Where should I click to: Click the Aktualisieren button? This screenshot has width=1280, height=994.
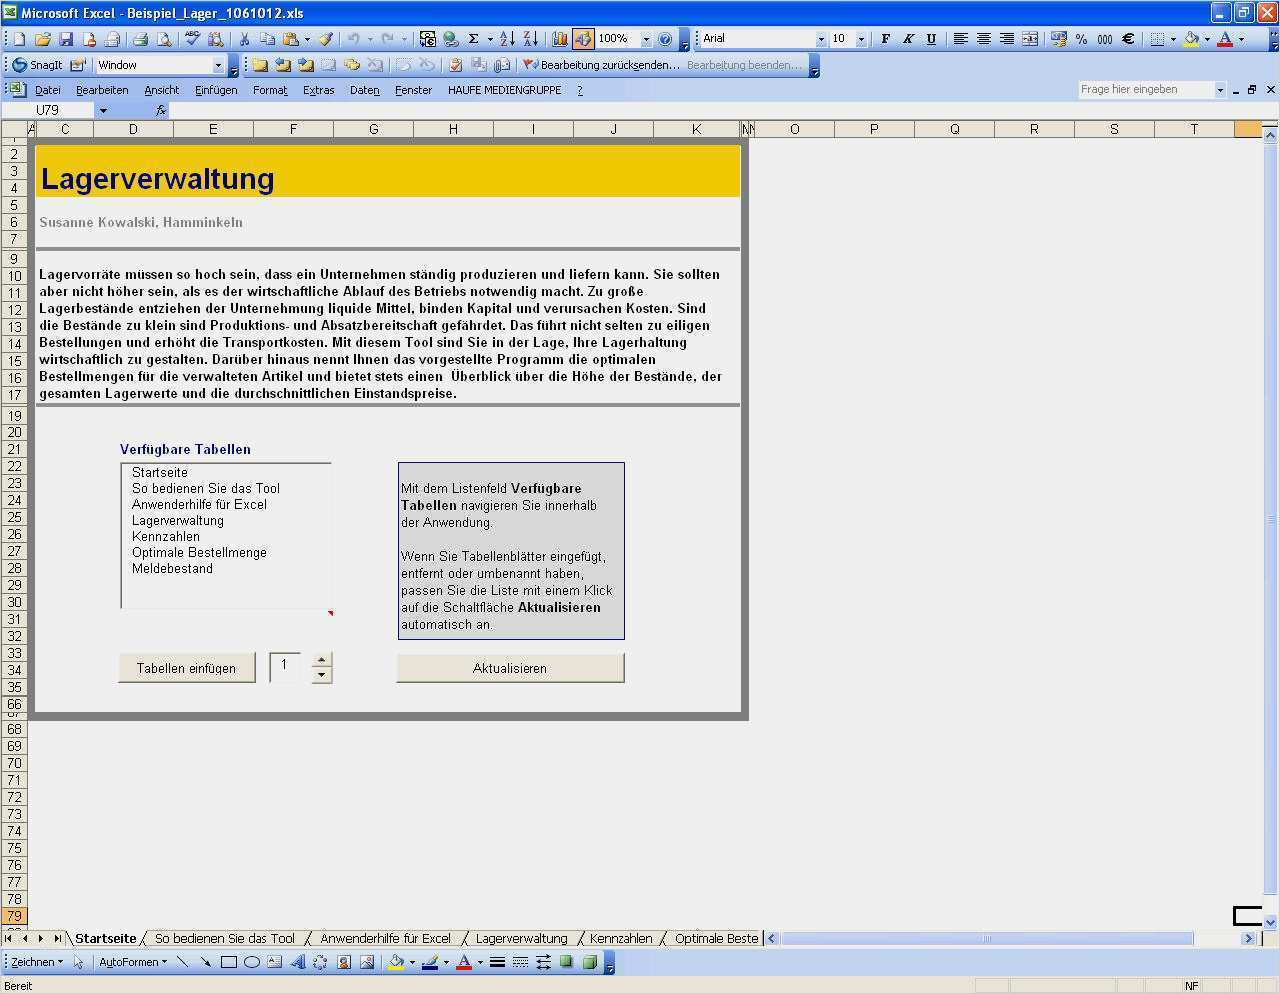click(x=510, y=668)
